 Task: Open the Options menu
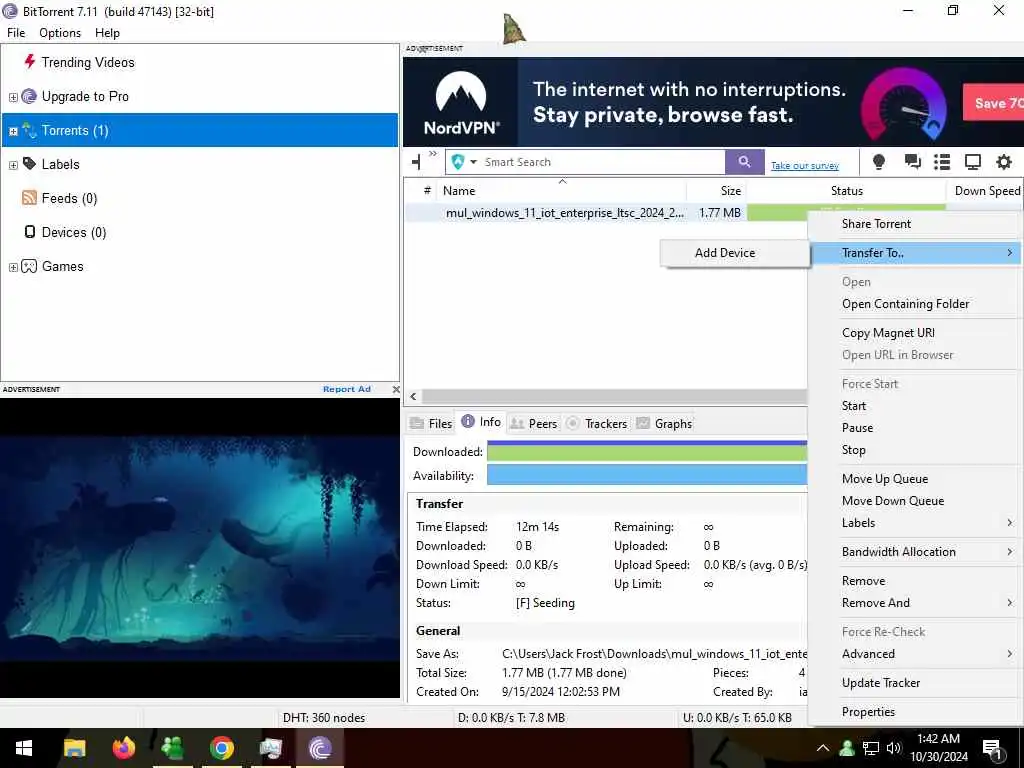point(60,33)
